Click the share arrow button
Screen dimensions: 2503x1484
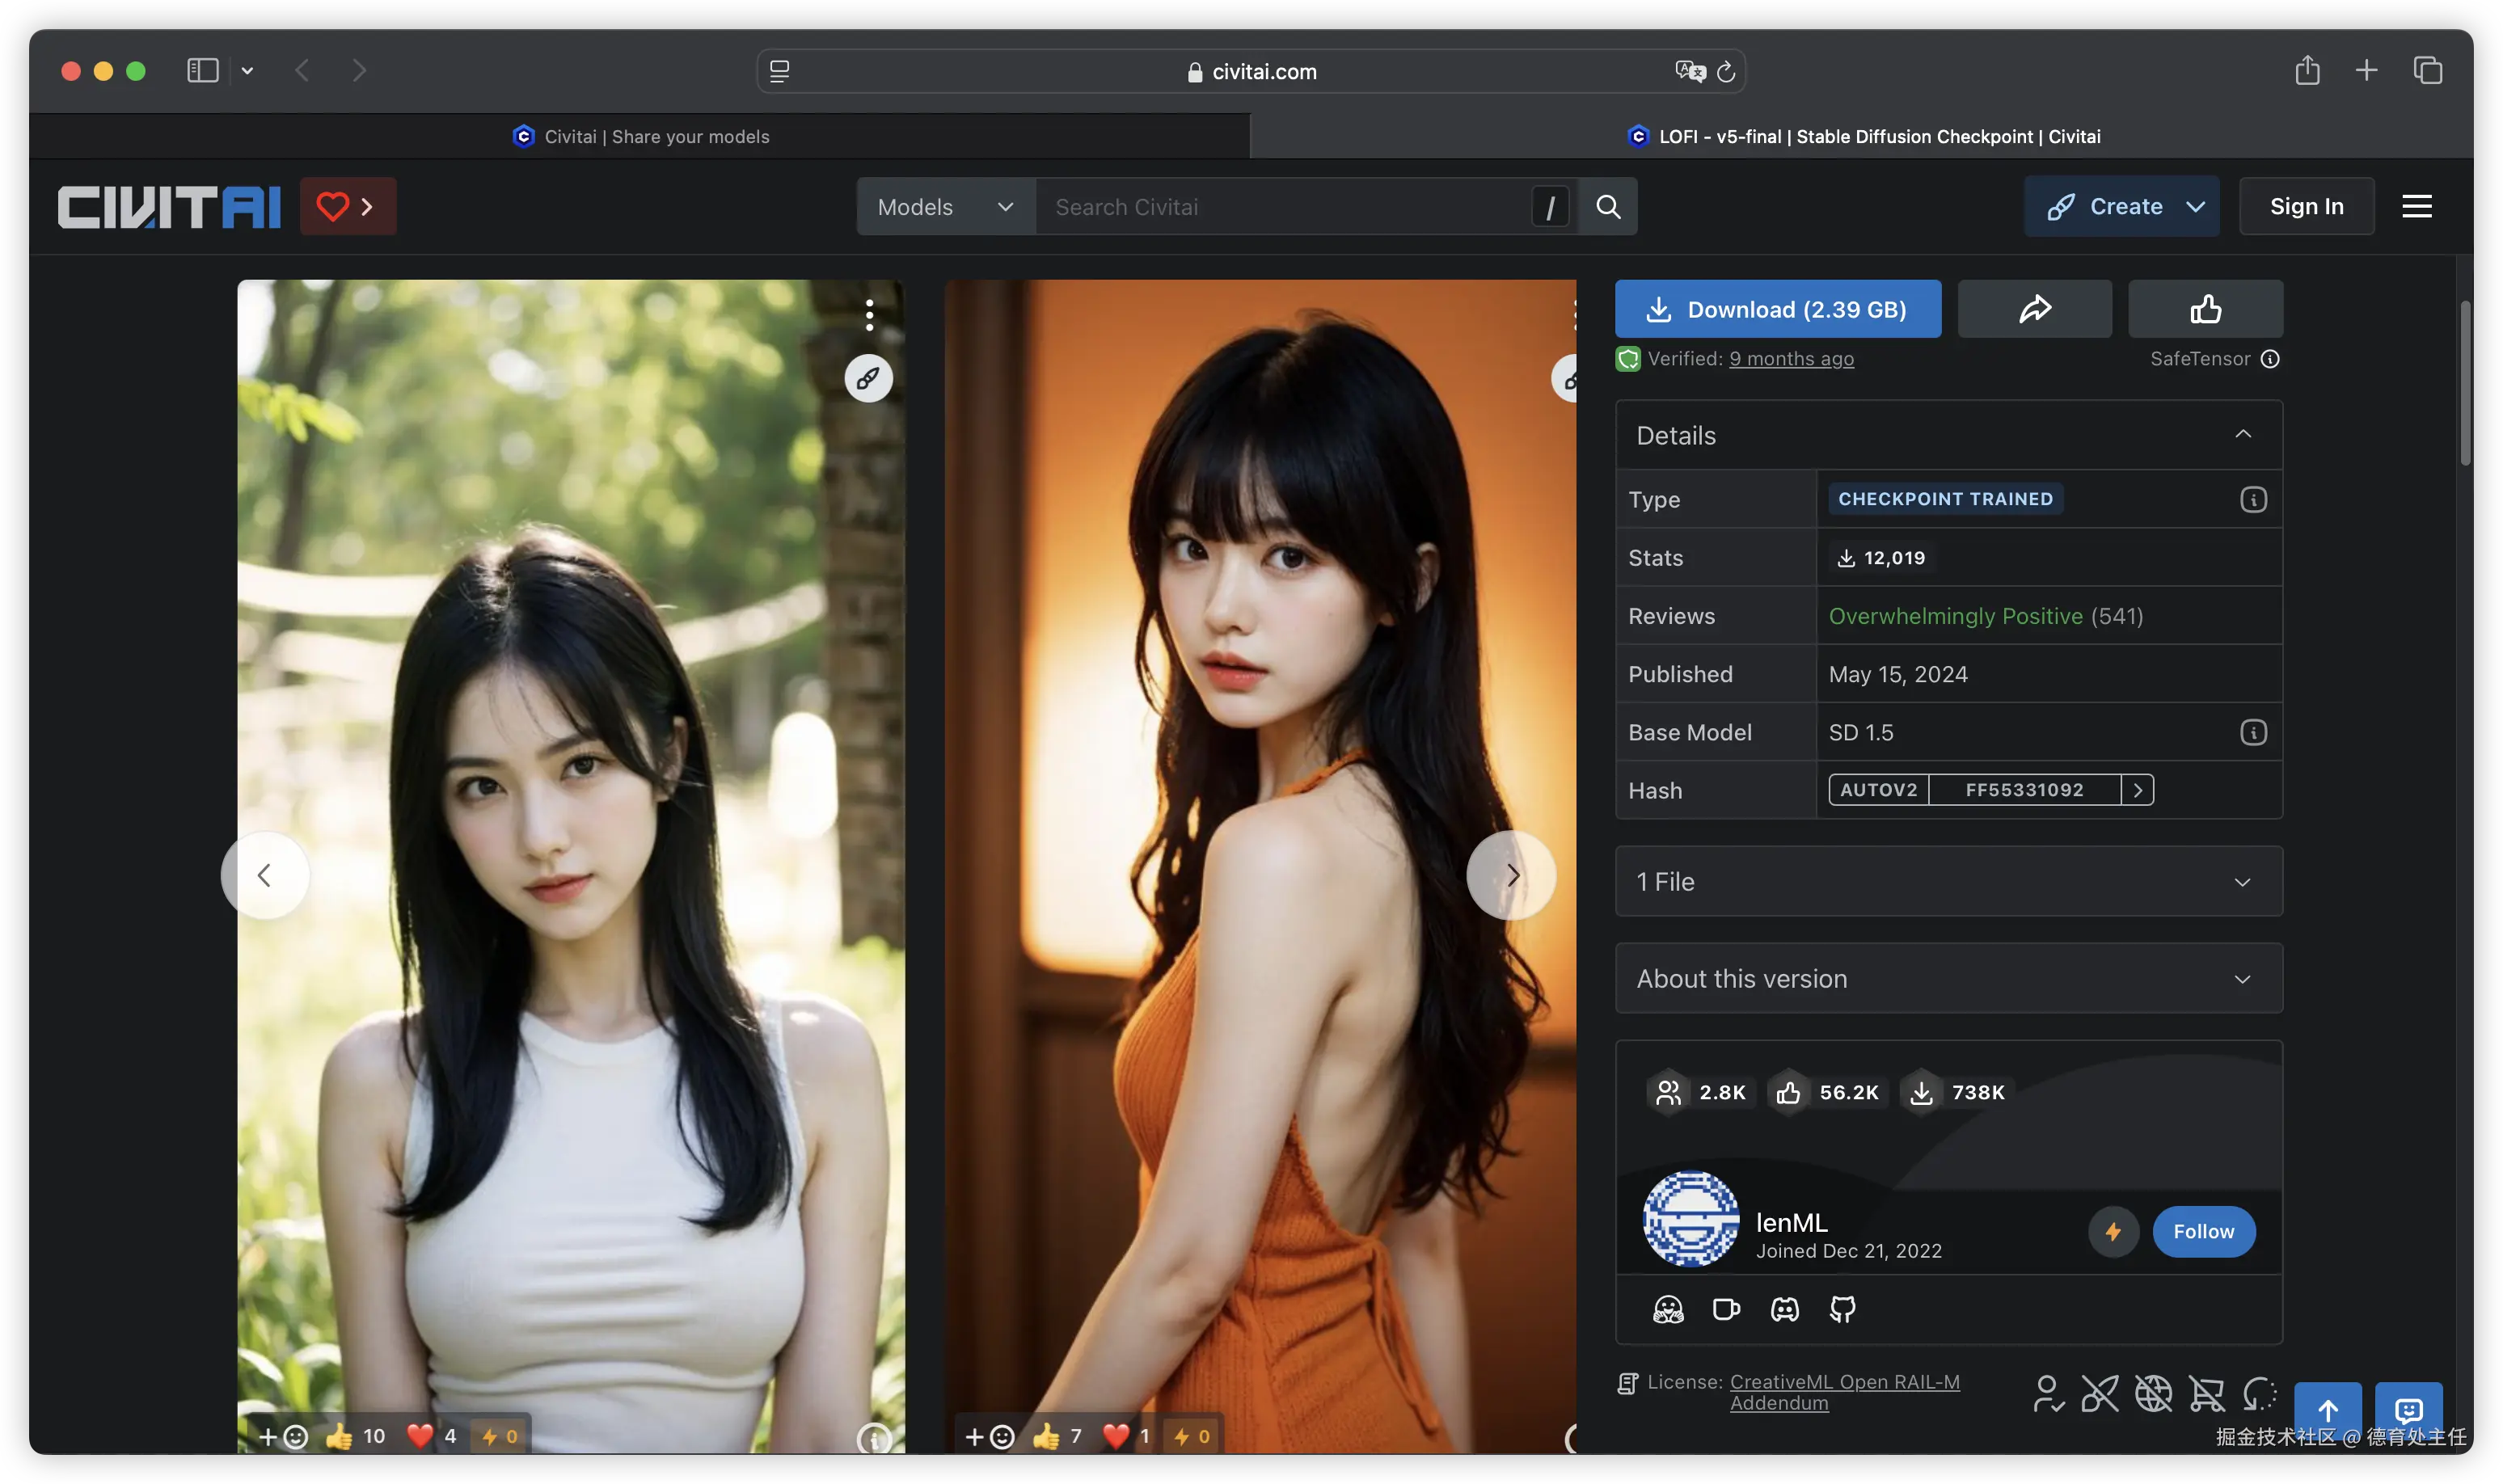(x=2034, y=309)
